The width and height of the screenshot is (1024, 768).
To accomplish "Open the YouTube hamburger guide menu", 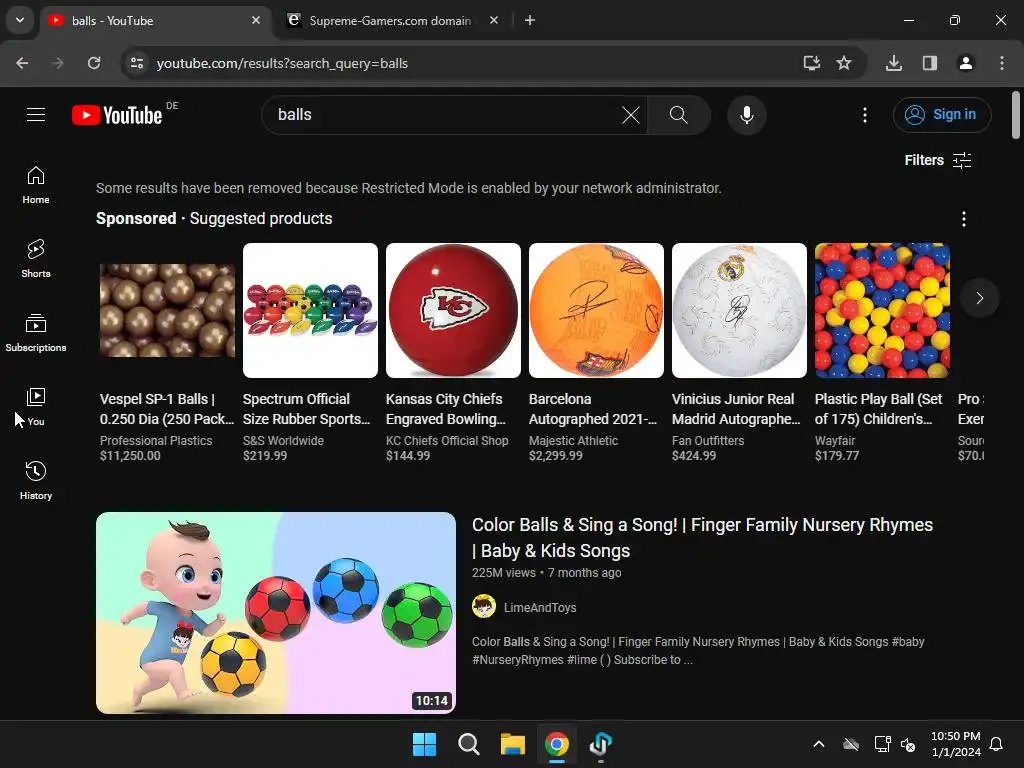I will (x=36, y=115).
